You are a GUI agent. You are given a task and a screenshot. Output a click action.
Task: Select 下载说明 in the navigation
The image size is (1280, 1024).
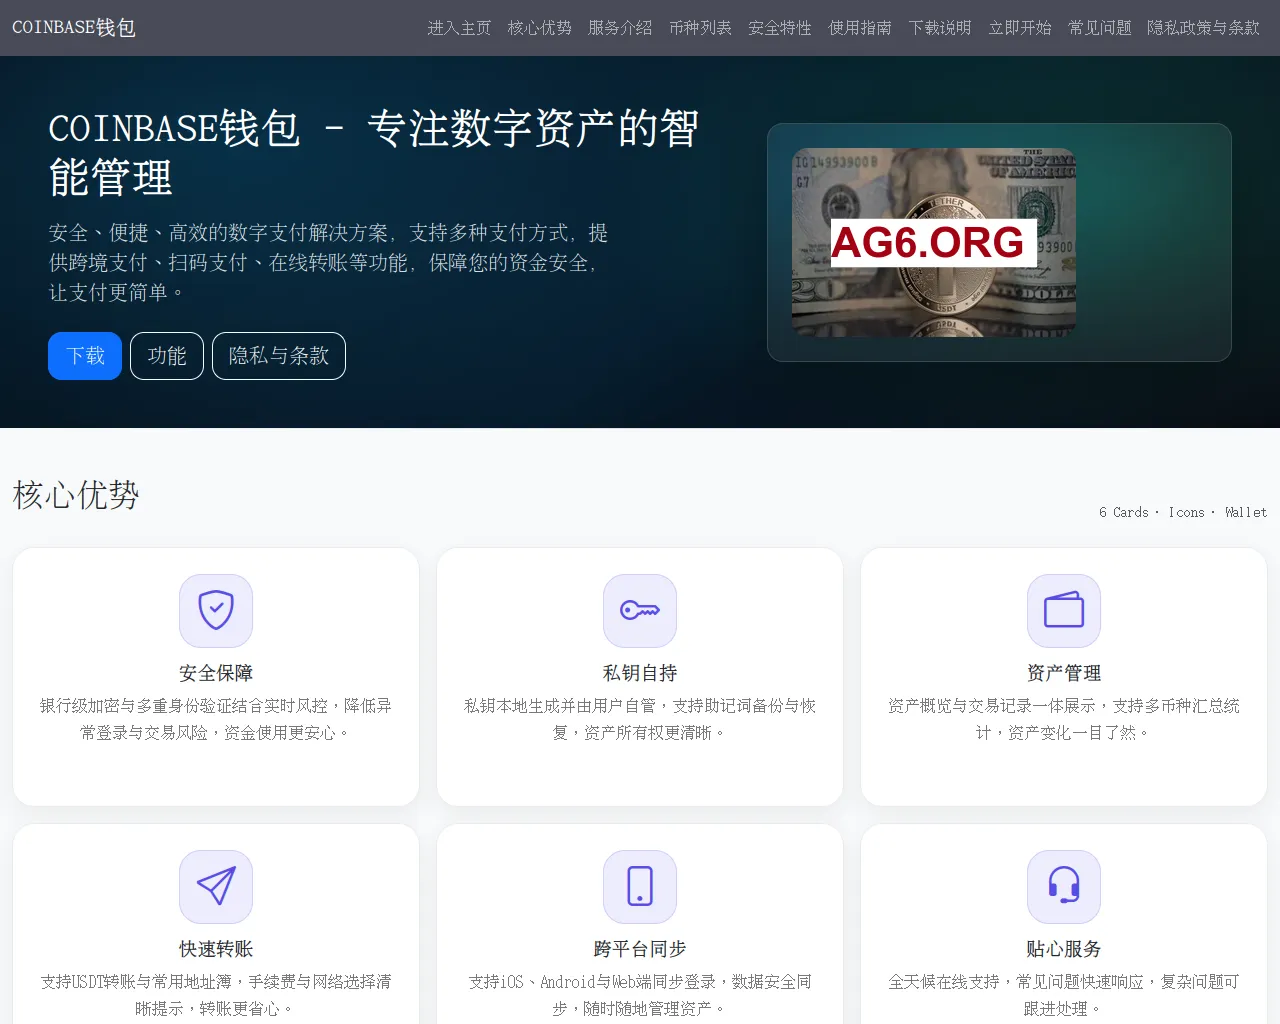pyautogui.click(x=940, y=28)
